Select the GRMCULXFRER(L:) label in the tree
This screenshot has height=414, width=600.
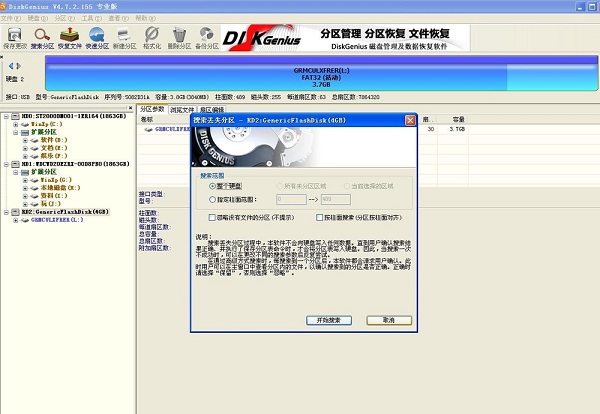(x=57, y=220)
